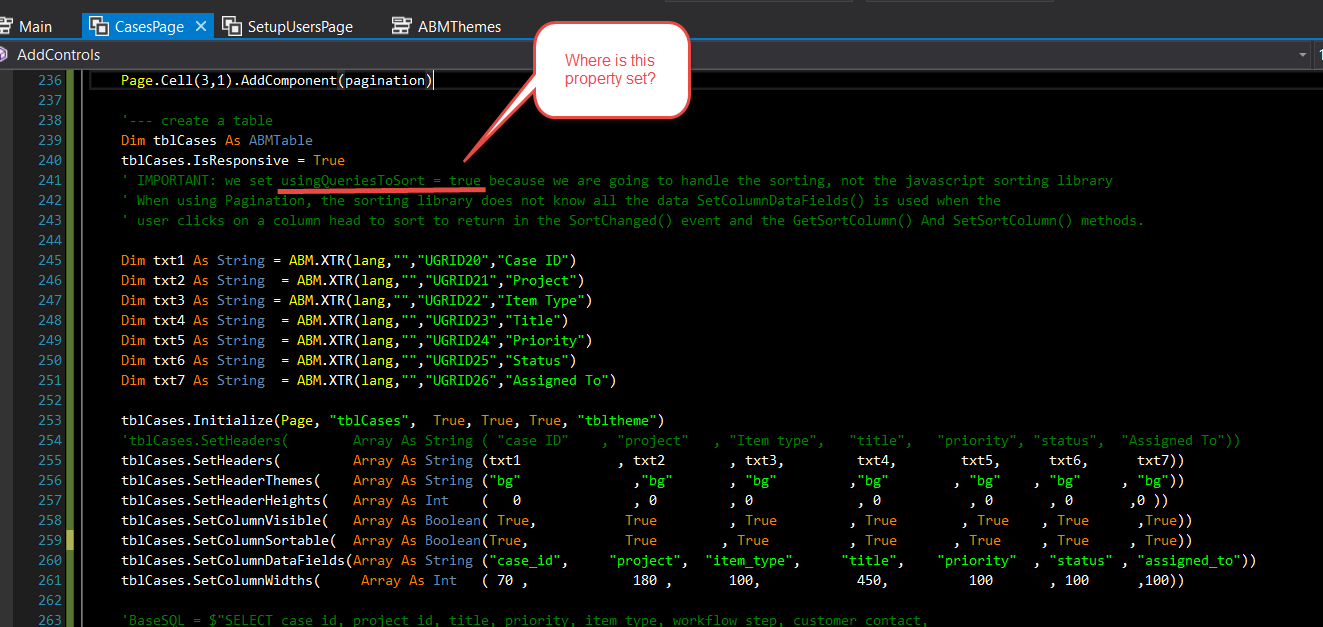Click the Main module tab icon
The height and width of the screenshot is (627, 1323).
(x=6, y=27)
